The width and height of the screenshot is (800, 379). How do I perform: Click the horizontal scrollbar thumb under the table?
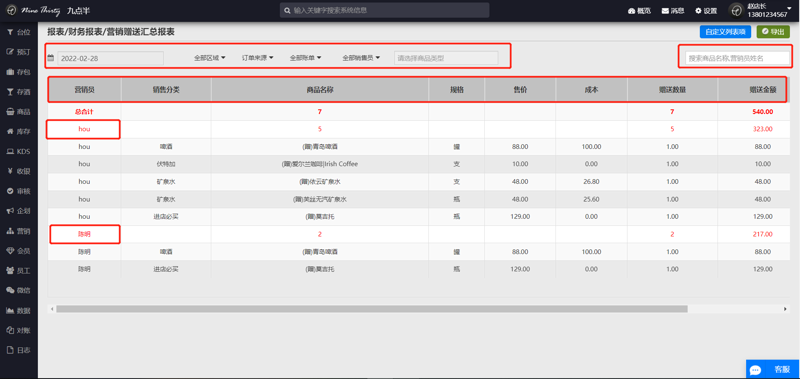click(x=372, y=309)
